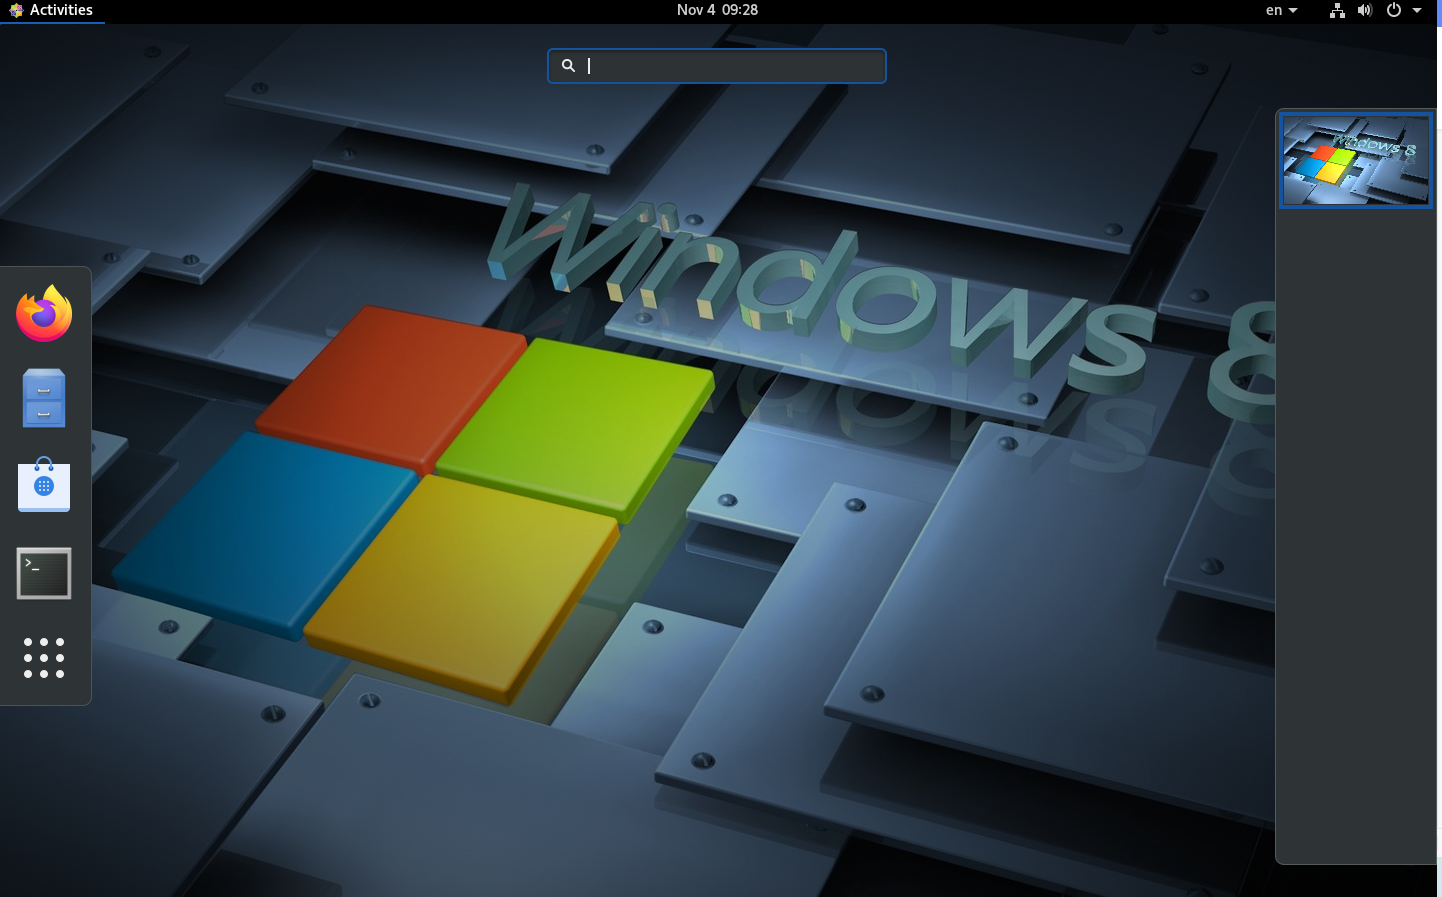Click the volume speaker icon
This screenshot has width=1442, height=897.
click(1365, 10)
